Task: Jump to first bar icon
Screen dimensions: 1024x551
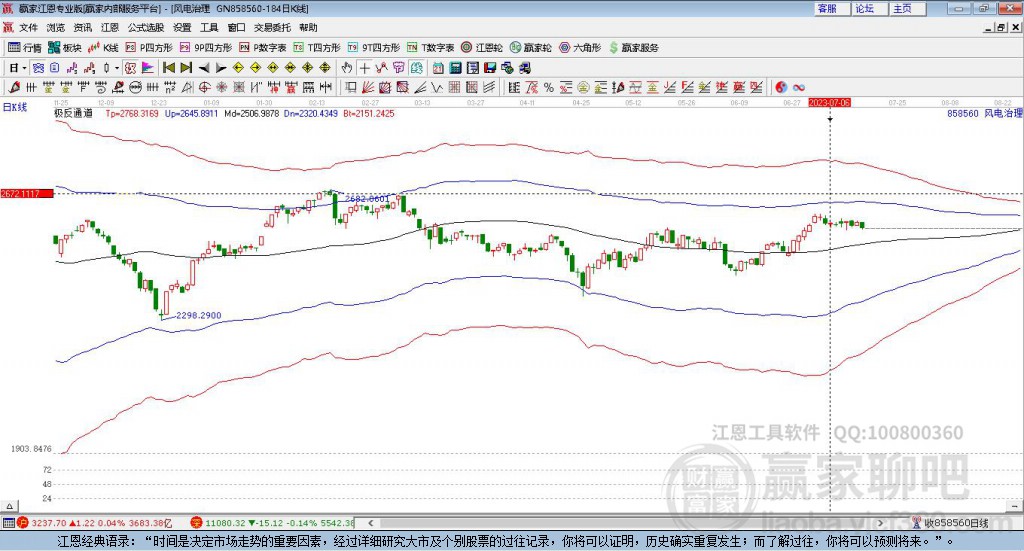Action: tap(168, 68)
